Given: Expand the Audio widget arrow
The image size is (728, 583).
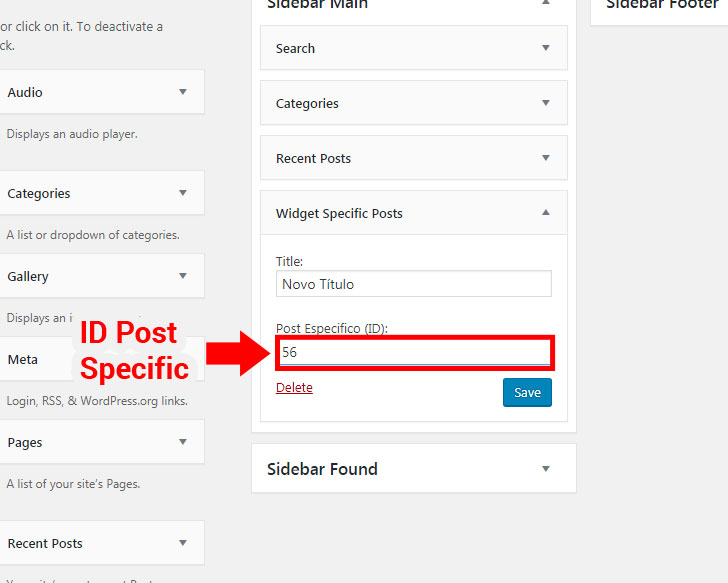Looking at the screenshot, I should pos(183,92).
